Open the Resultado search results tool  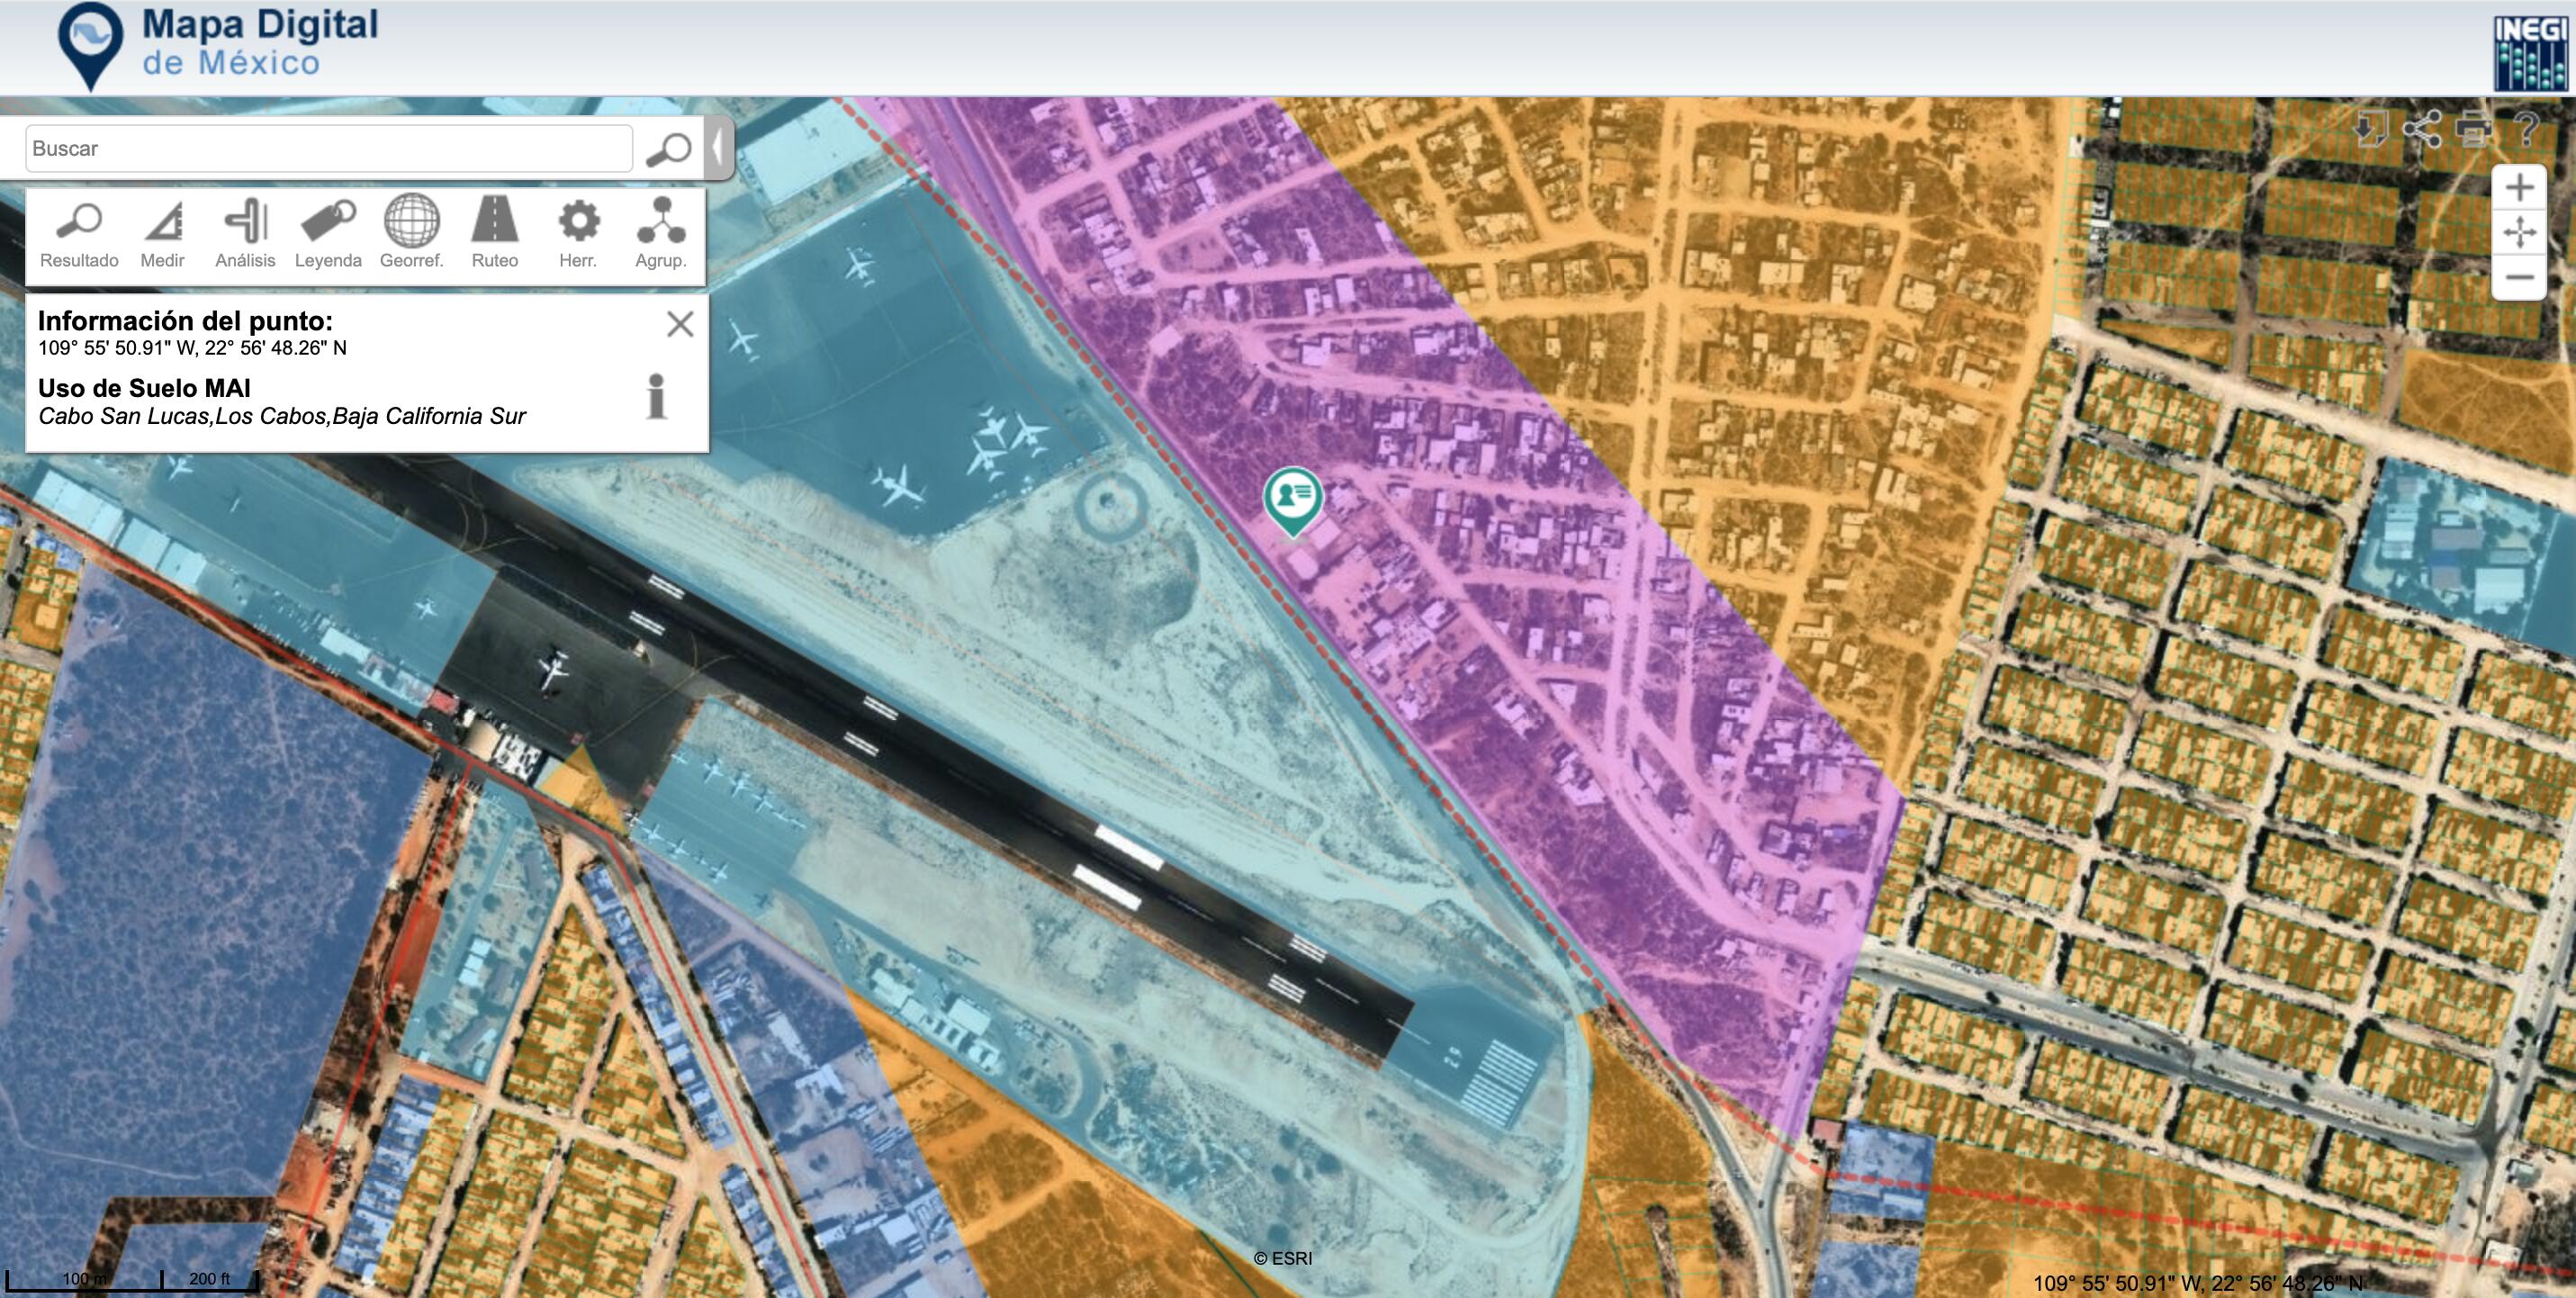(x=79, y=234)
